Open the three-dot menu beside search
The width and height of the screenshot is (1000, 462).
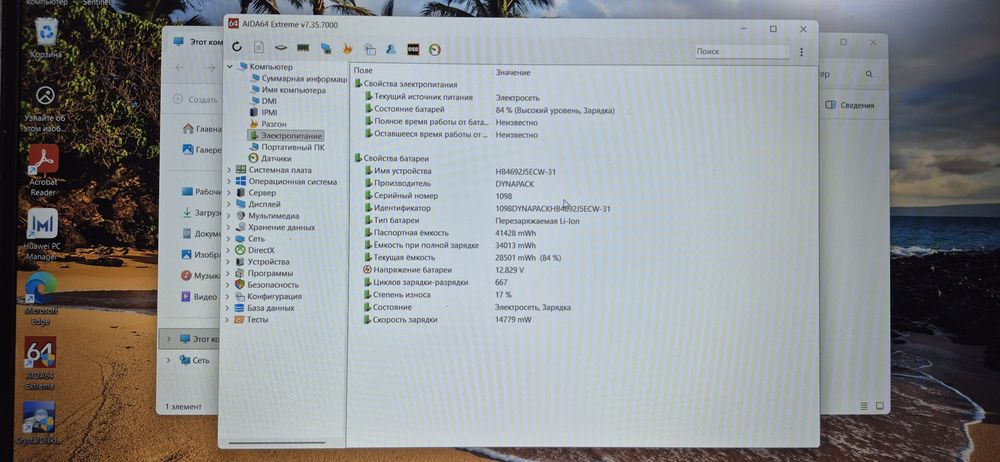(801, 52)
